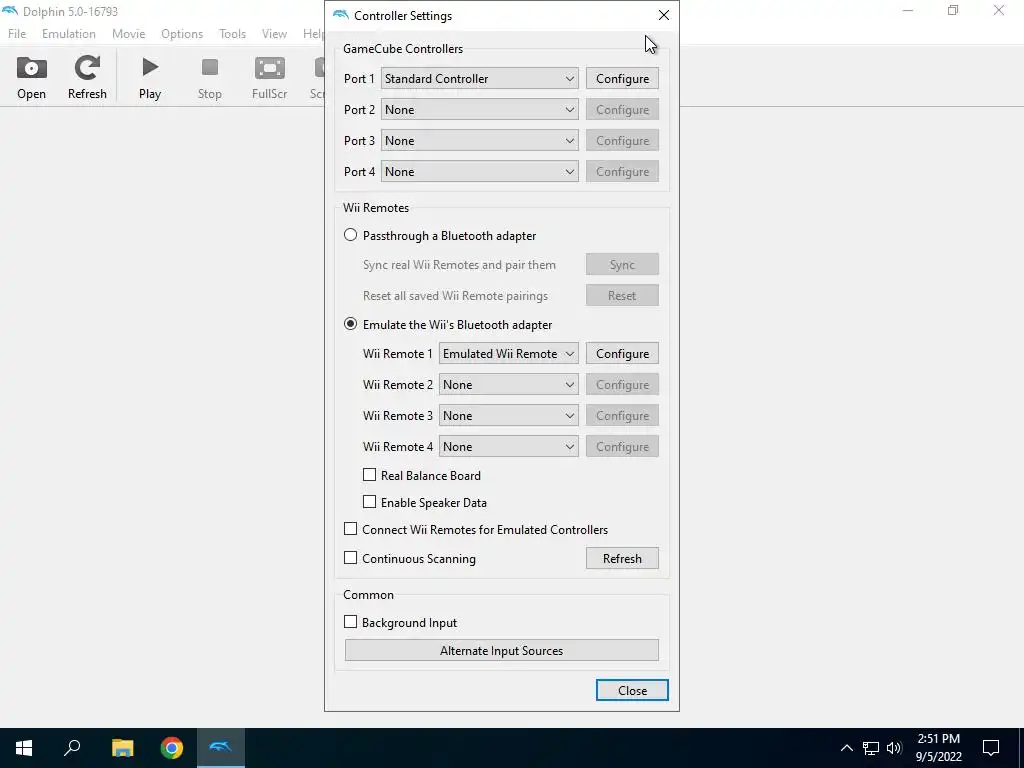Open the Port 1 controller dropdown

pos(479,78)
